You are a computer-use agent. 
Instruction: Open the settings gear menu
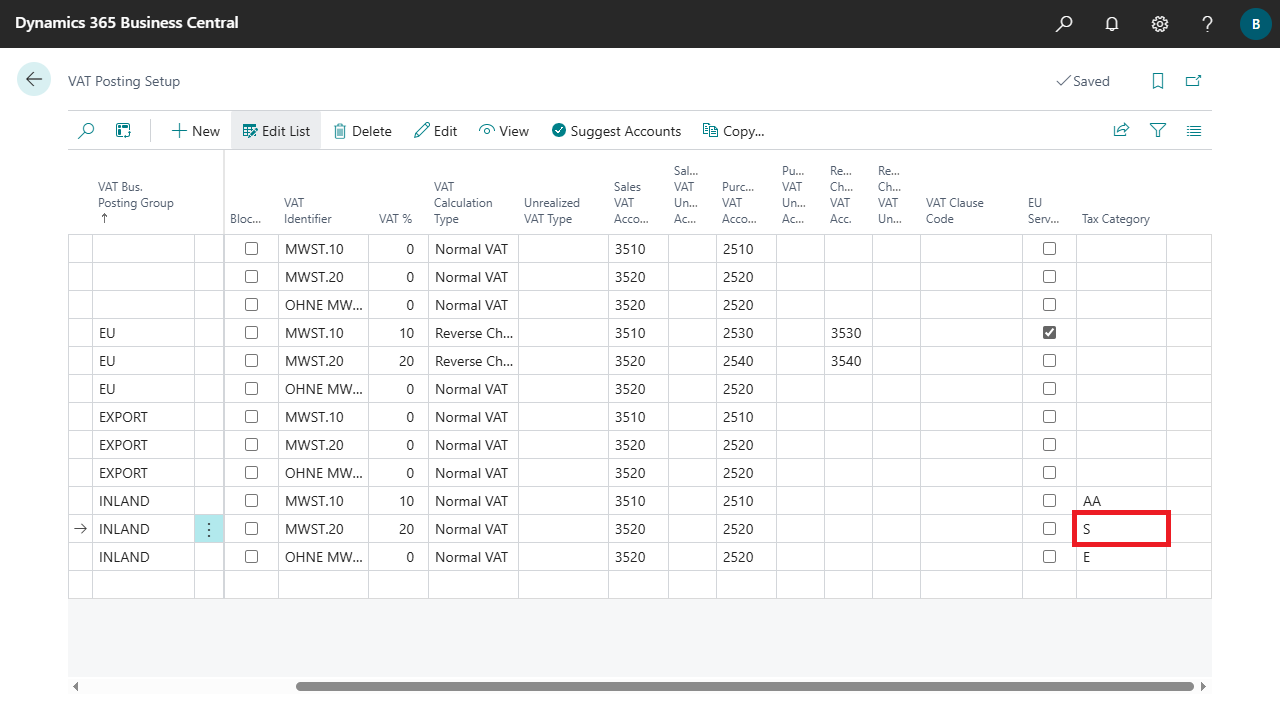(1160, 23)
